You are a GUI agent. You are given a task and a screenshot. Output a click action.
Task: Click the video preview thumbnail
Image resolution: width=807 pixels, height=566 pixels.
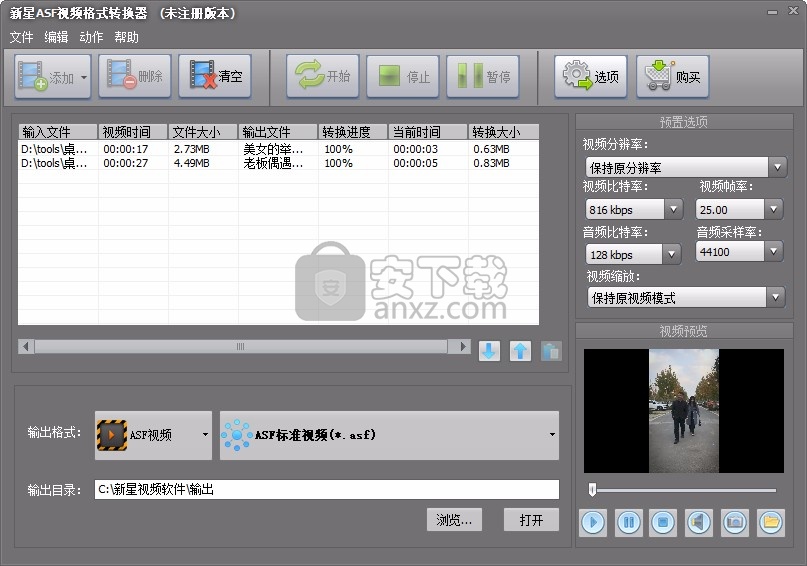(683, 411)
